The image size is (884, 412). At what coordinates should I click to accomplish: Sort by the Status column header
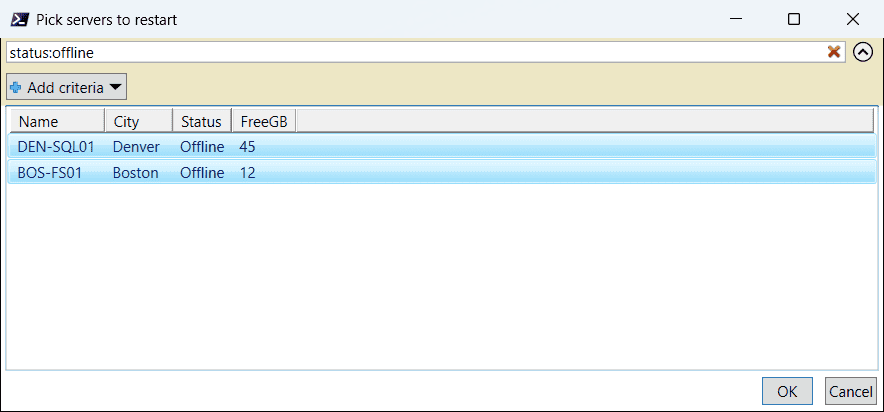point(202,121)
